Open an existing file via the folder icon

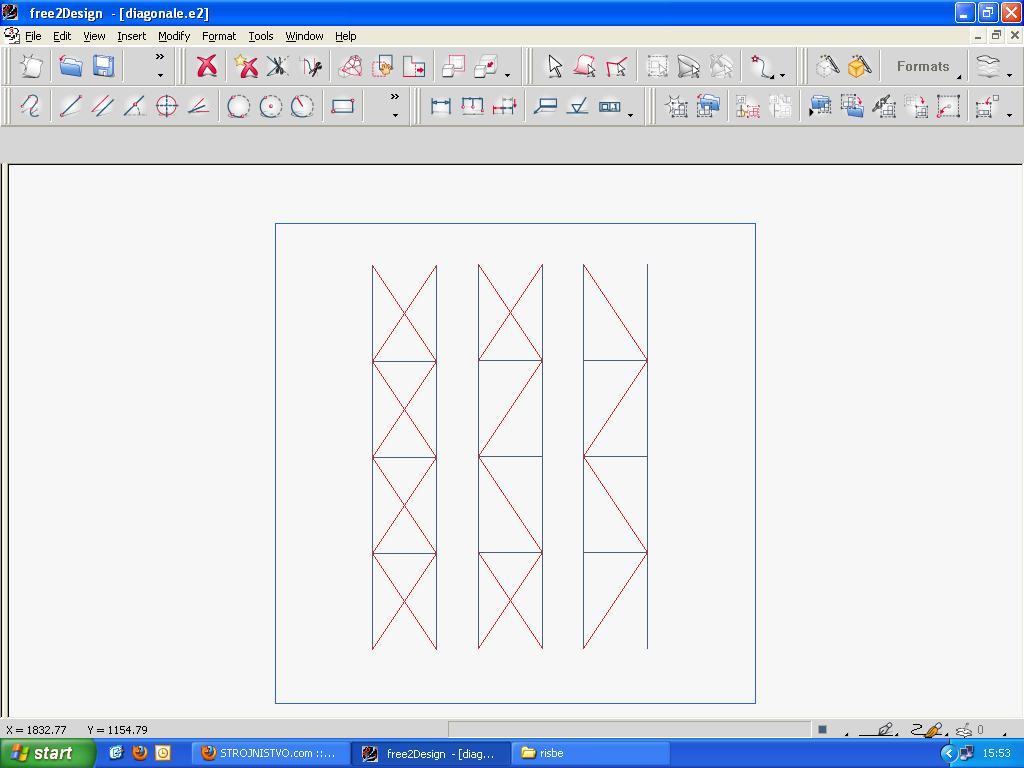tap(71, 66)
